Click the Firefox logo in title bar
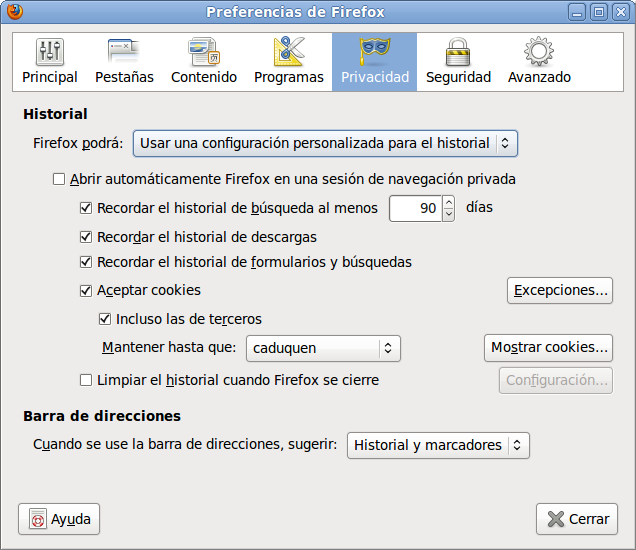Viewport: 636px width, 550px height. point(15,11)
